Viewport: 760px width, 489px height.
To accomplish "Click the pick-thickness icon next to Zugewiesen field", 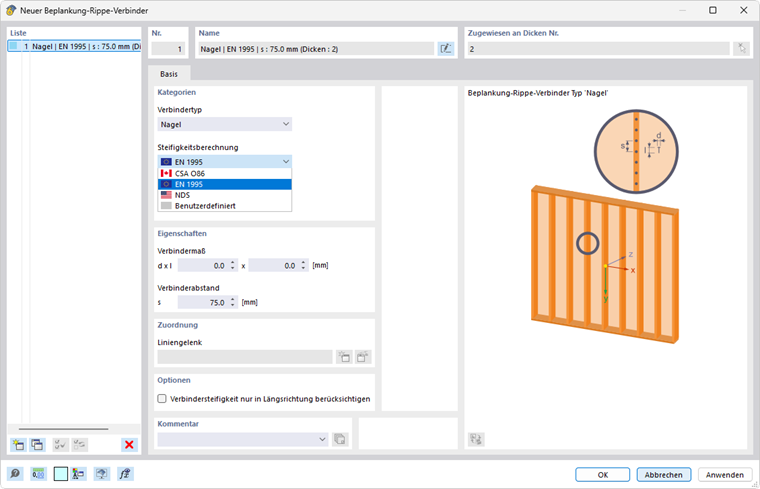I will point(742,48).
